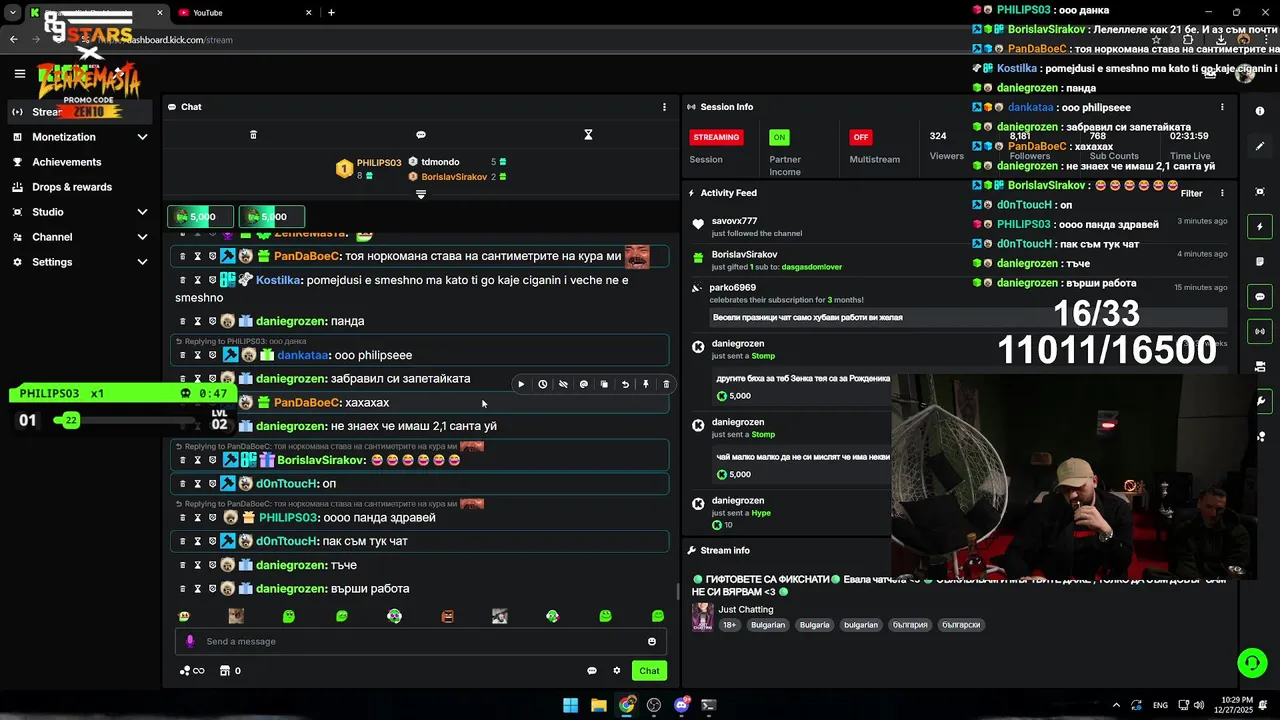Open Session Info three-dot menu
This screenshot has width=1280, height=720.
coord(1222,107)
